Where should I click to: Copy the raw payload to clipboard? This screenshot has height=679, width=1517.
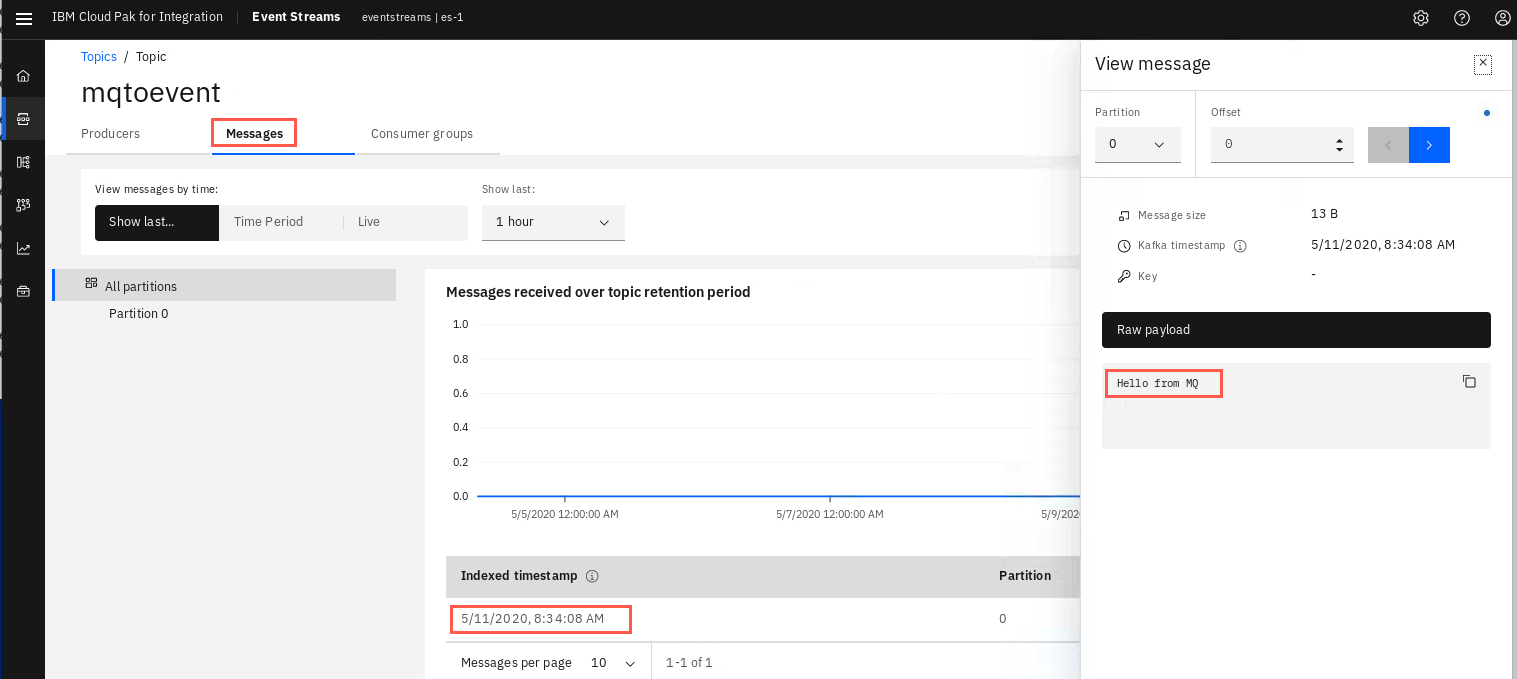(1469, 381)
